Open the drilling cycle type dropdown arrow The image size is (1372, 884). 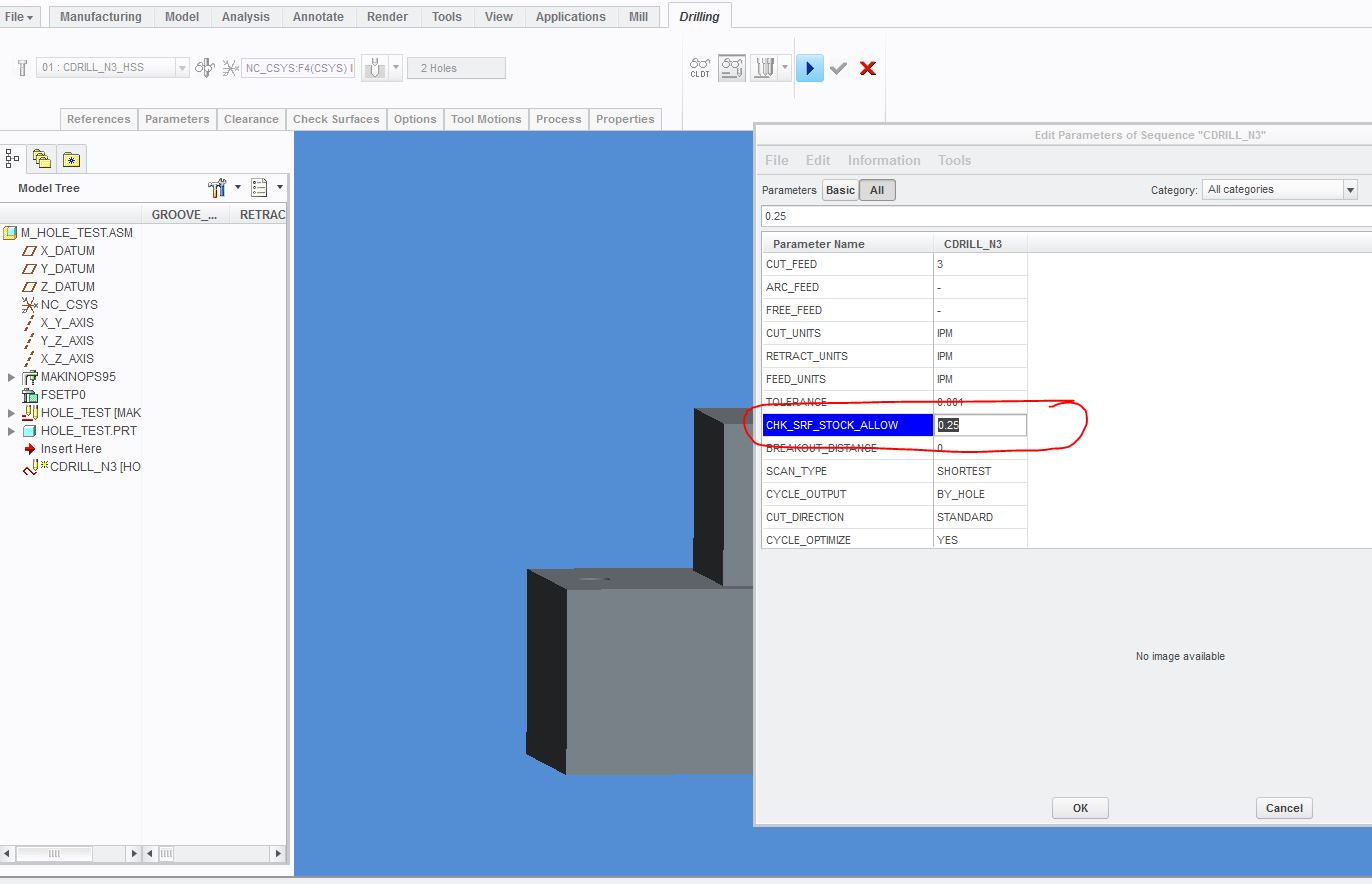point(396,68)
